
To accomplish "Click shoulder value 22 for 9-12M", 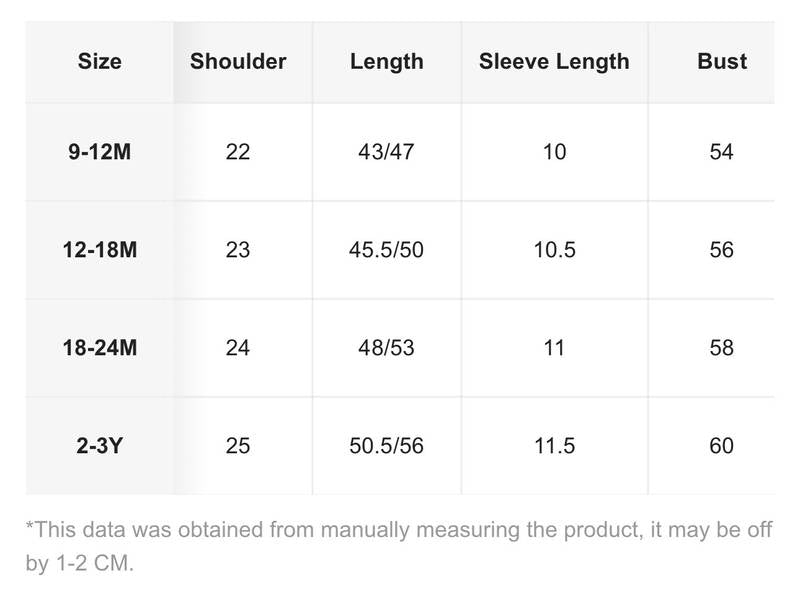I will click(x=238, y=152).
